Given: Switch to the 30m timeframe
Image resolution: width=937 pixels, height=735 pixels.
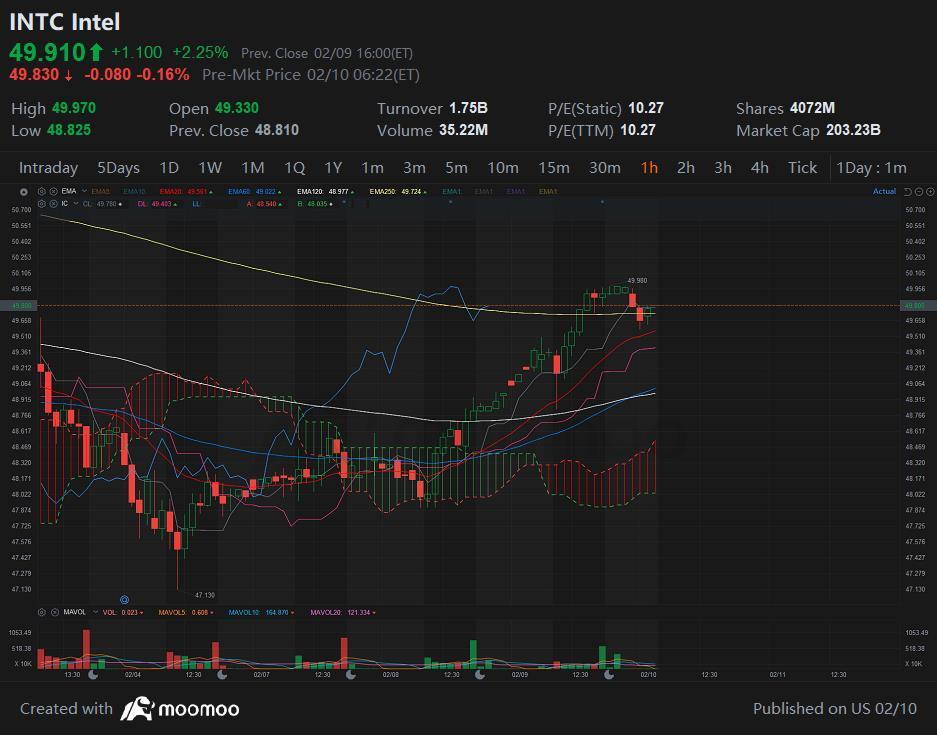Looking at the screenshot, I should (x=605, y=168).
